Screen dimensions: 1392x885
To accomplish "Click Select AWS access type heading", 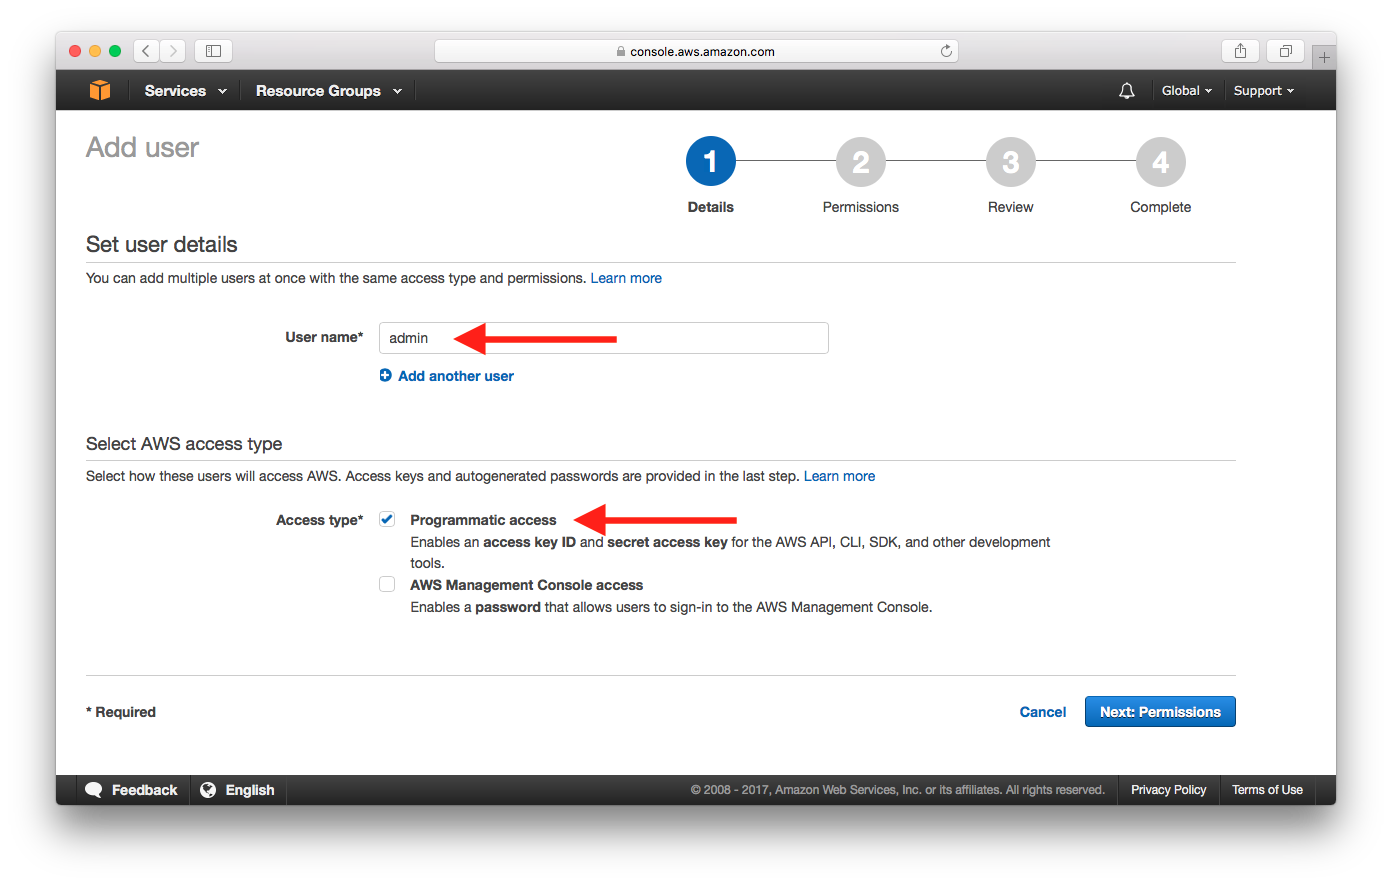I will 184,444.
